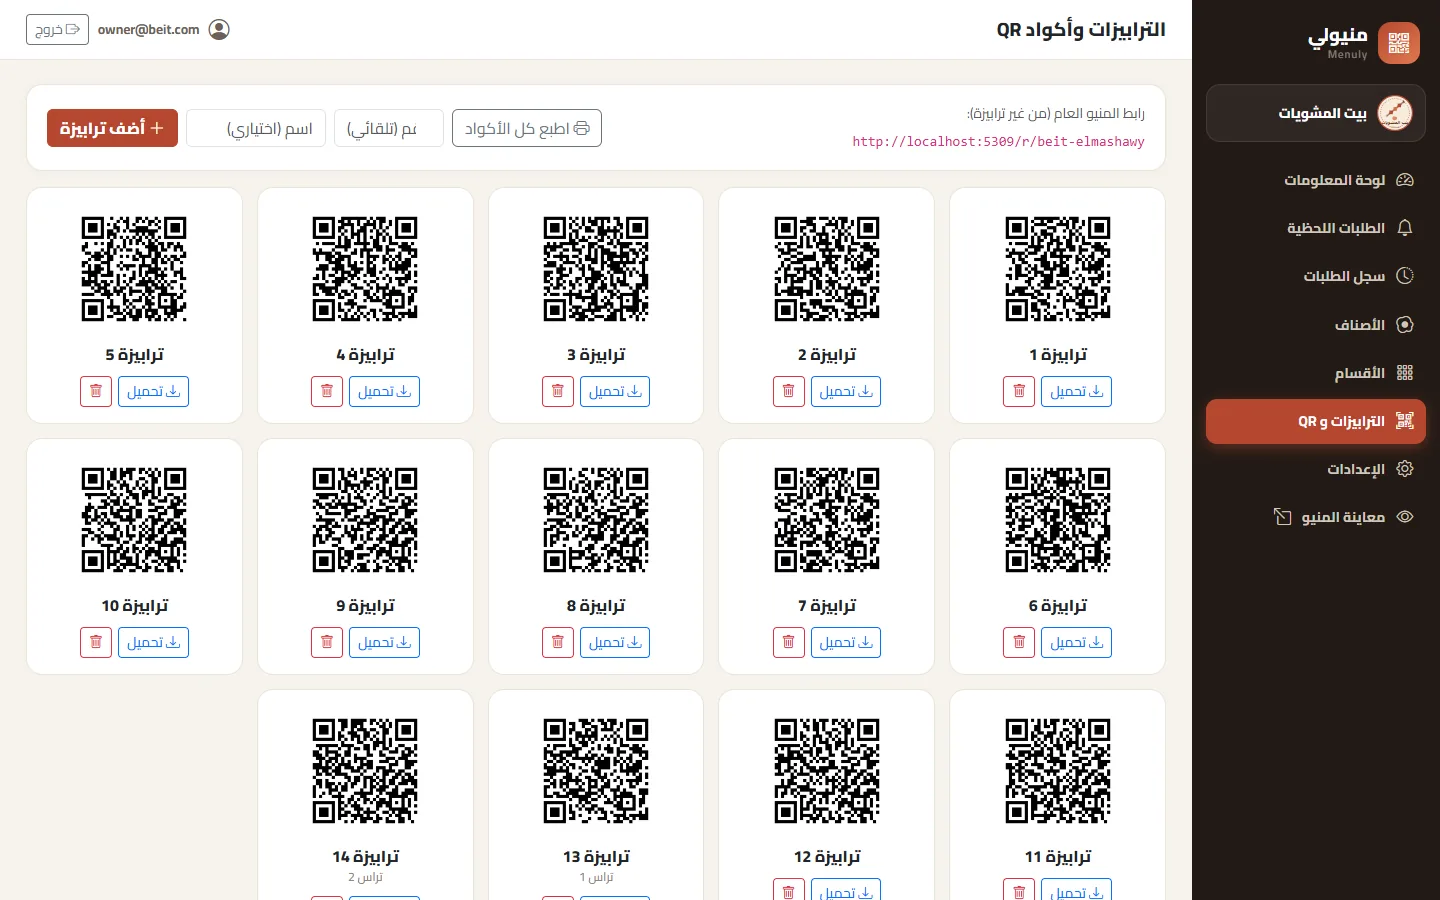Click the trash icon for ترابيزة 3

(x=558, y=391)
